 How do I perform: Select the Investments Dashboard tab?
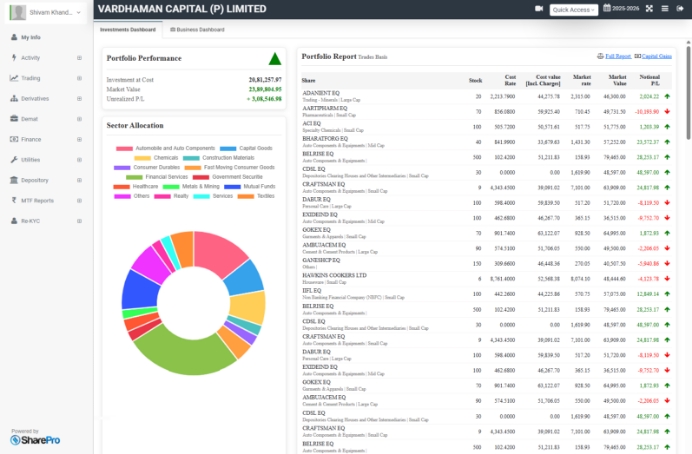[x=128, y=29]
